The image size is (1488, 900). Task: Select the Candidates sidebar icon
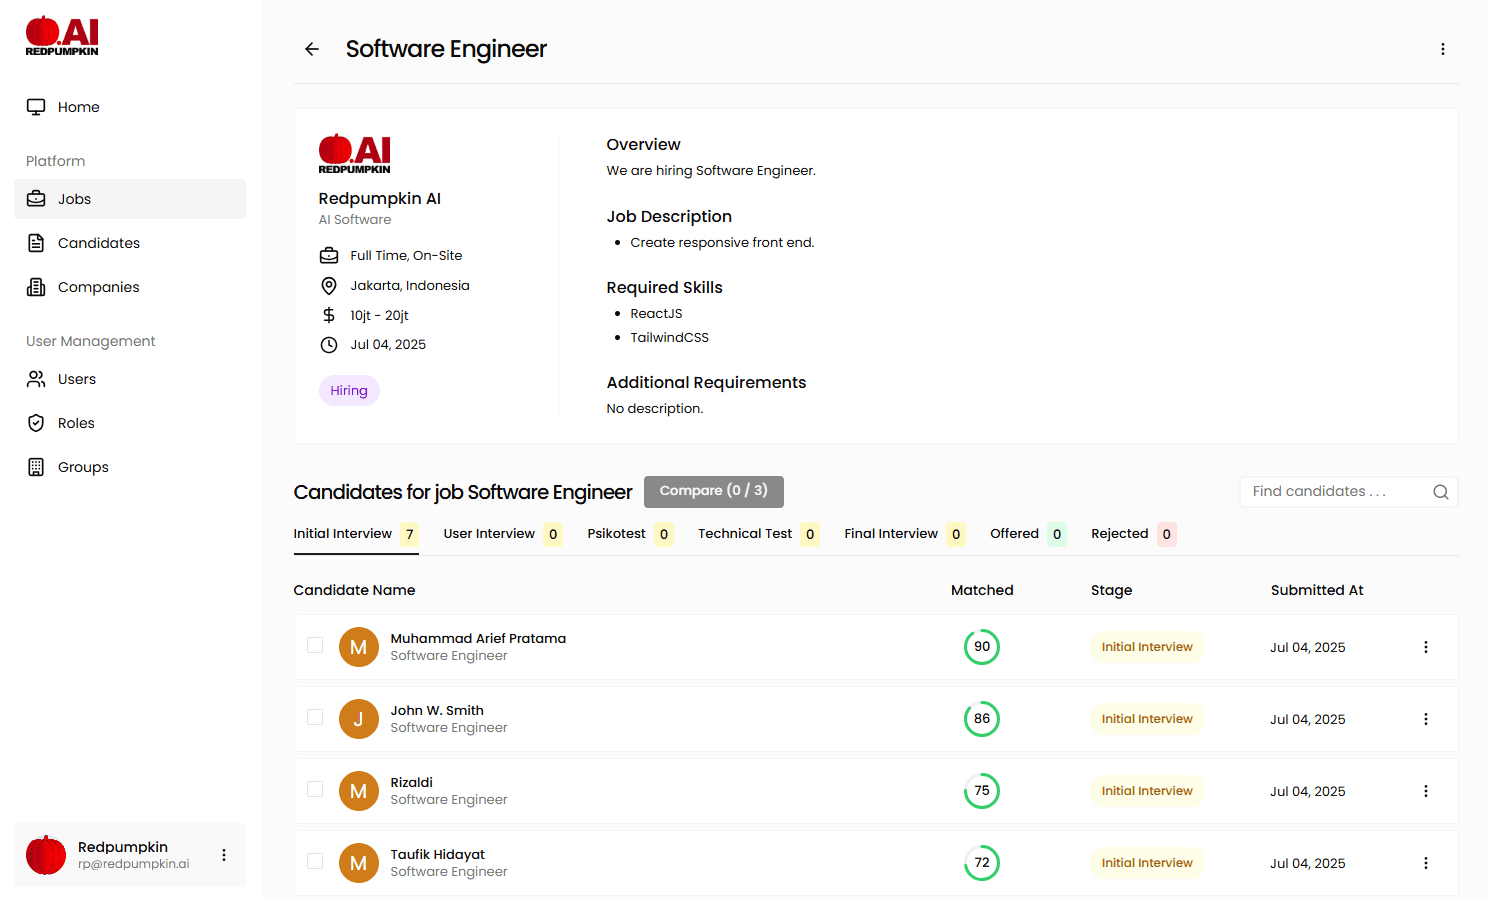coord(34,242)
